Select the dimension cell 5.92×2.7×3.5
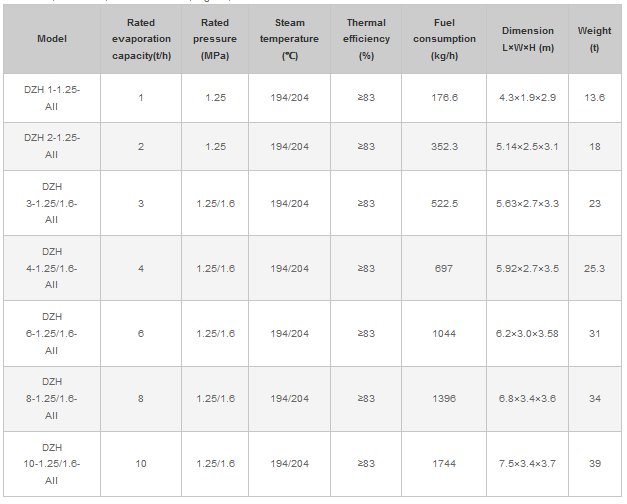This screenshot has width=627, height=504. (527, 269)
